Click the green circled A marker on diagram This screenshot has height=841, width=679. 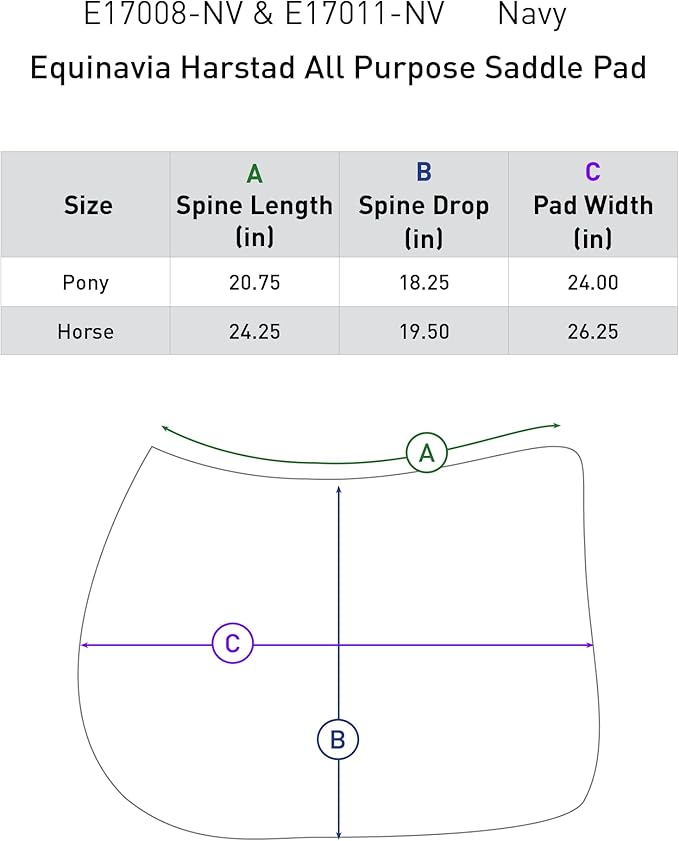point(427,453)
